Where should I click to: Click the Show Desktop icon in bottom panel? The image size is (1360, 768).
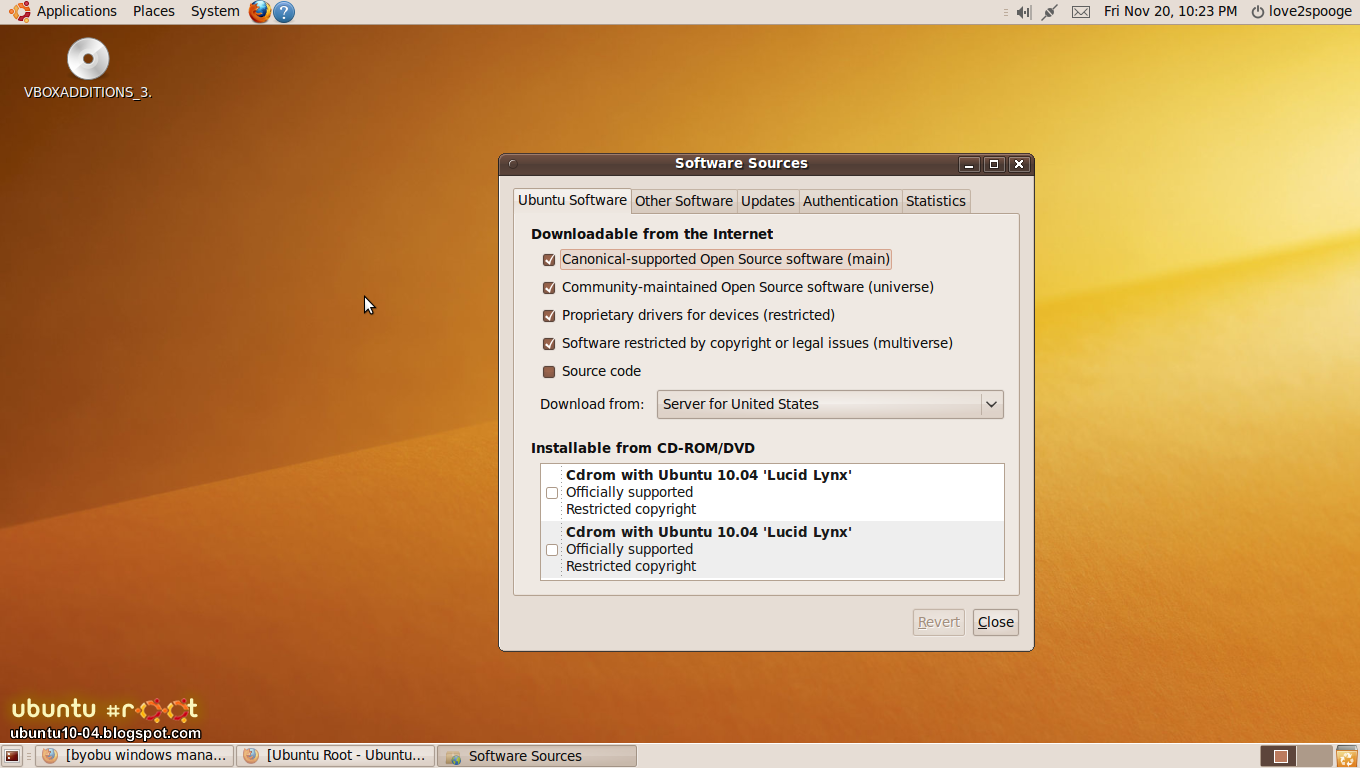[13, 756]
